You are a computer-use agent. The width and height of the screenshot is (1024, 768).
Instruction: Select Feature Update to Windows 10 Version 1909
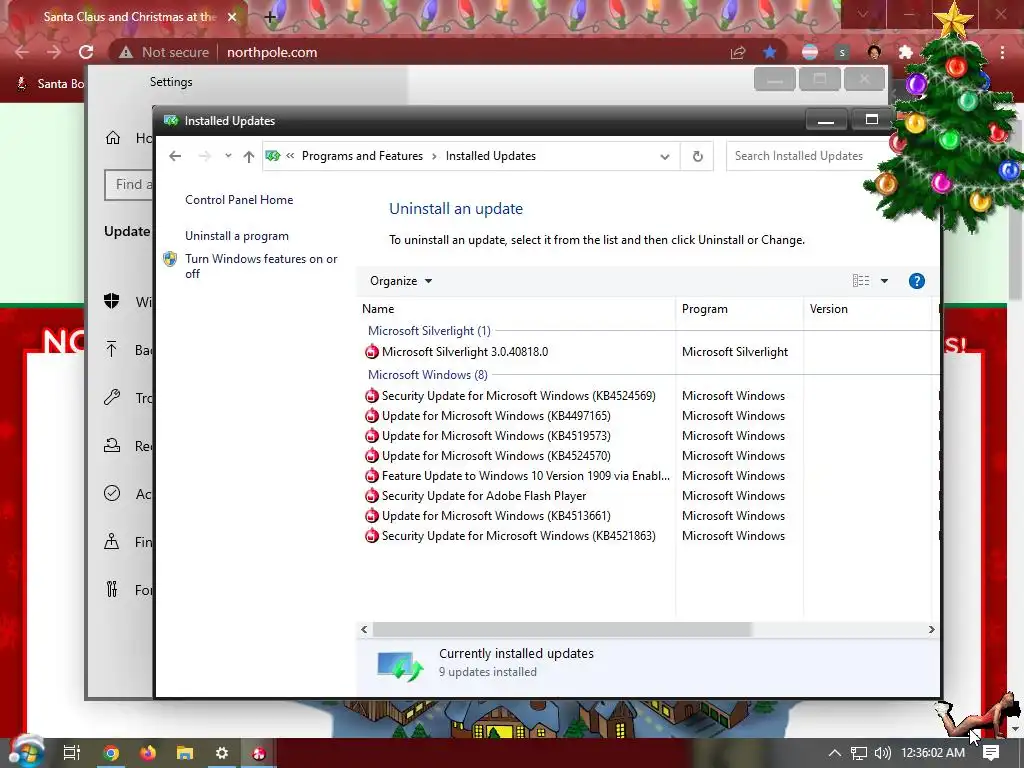[x=525, y=476]
